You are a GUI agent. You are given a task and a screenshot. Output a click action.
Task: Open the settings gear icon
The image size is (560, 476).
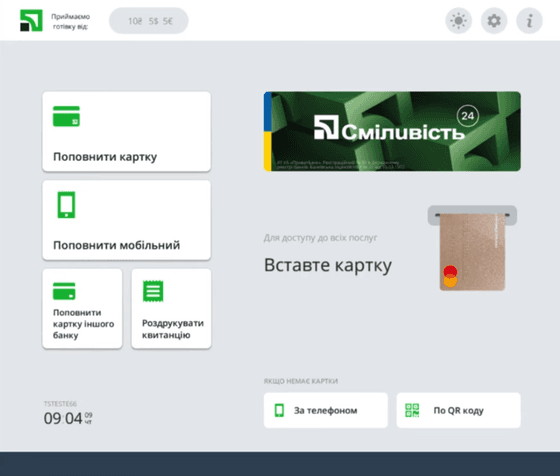[494, 21]
